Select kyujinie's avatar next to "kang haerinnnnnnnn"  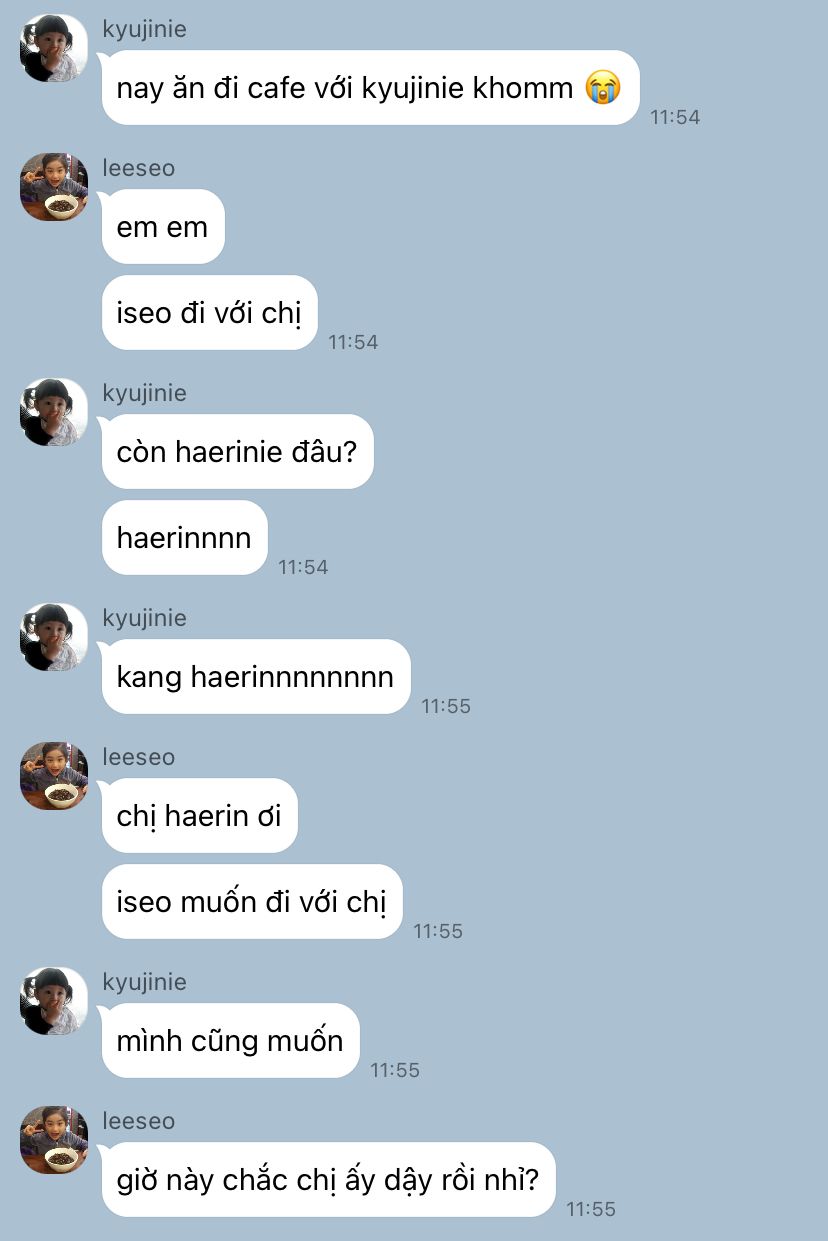53,637
